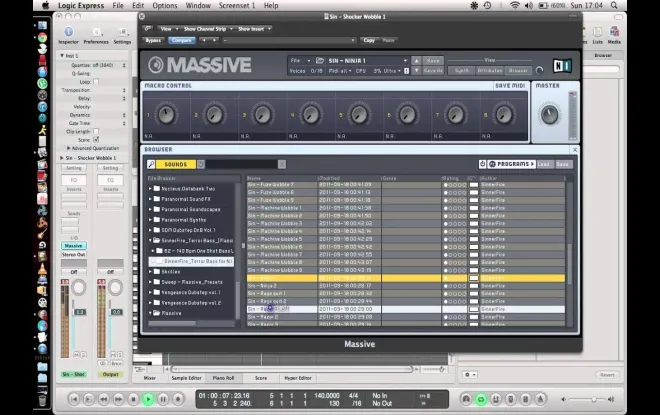Switch to the Piano Roll tab

coord(223,378)
